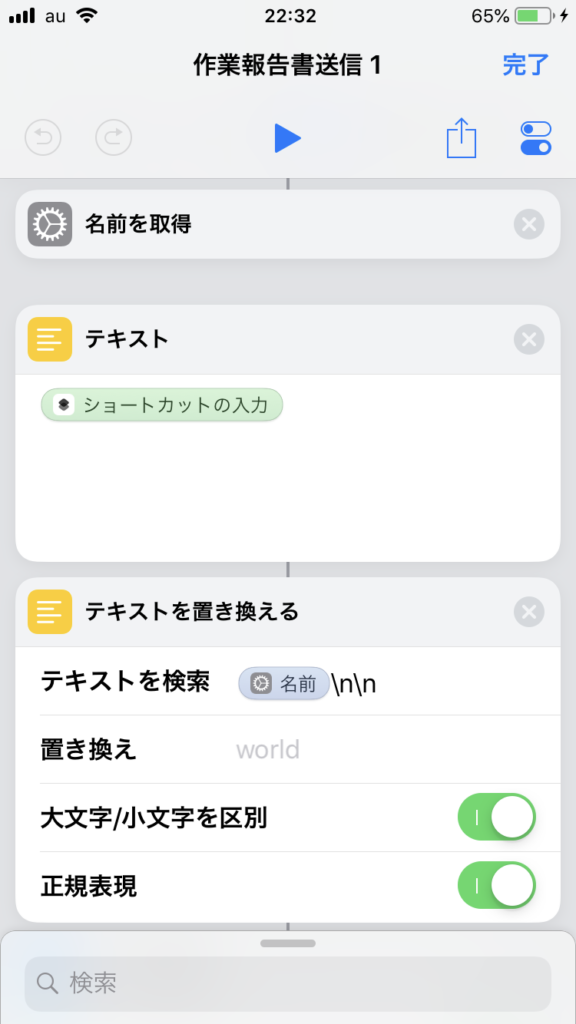Delete the テキスト action card
576x1024 pixels.
tap(529, 339)
